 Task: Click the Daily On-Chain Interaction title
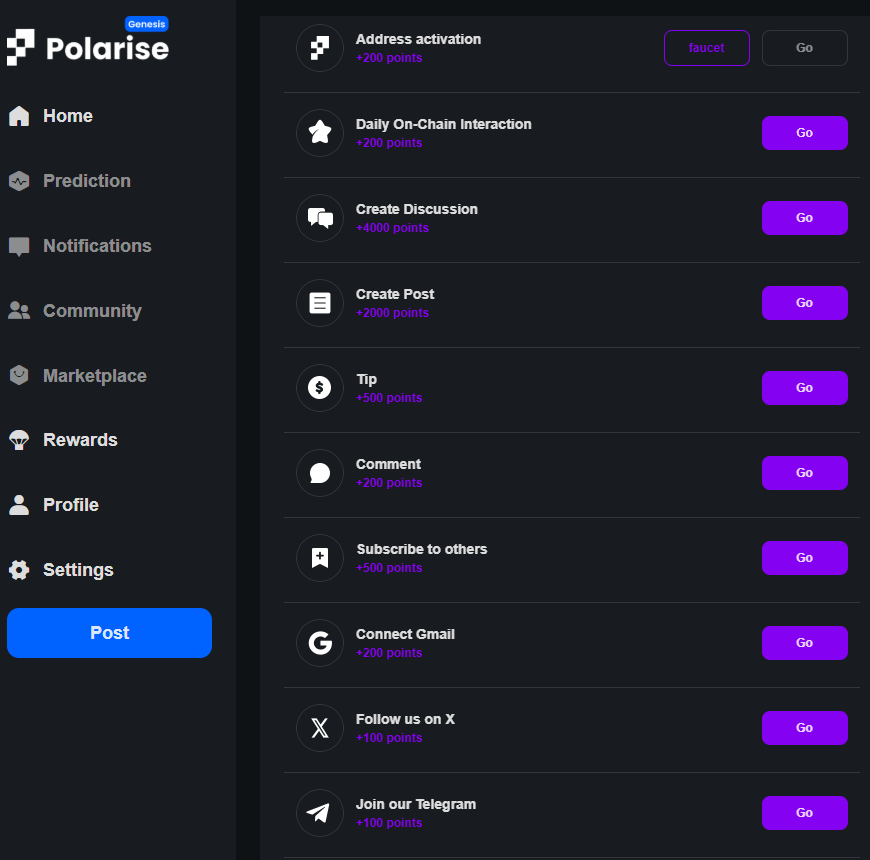444,124
